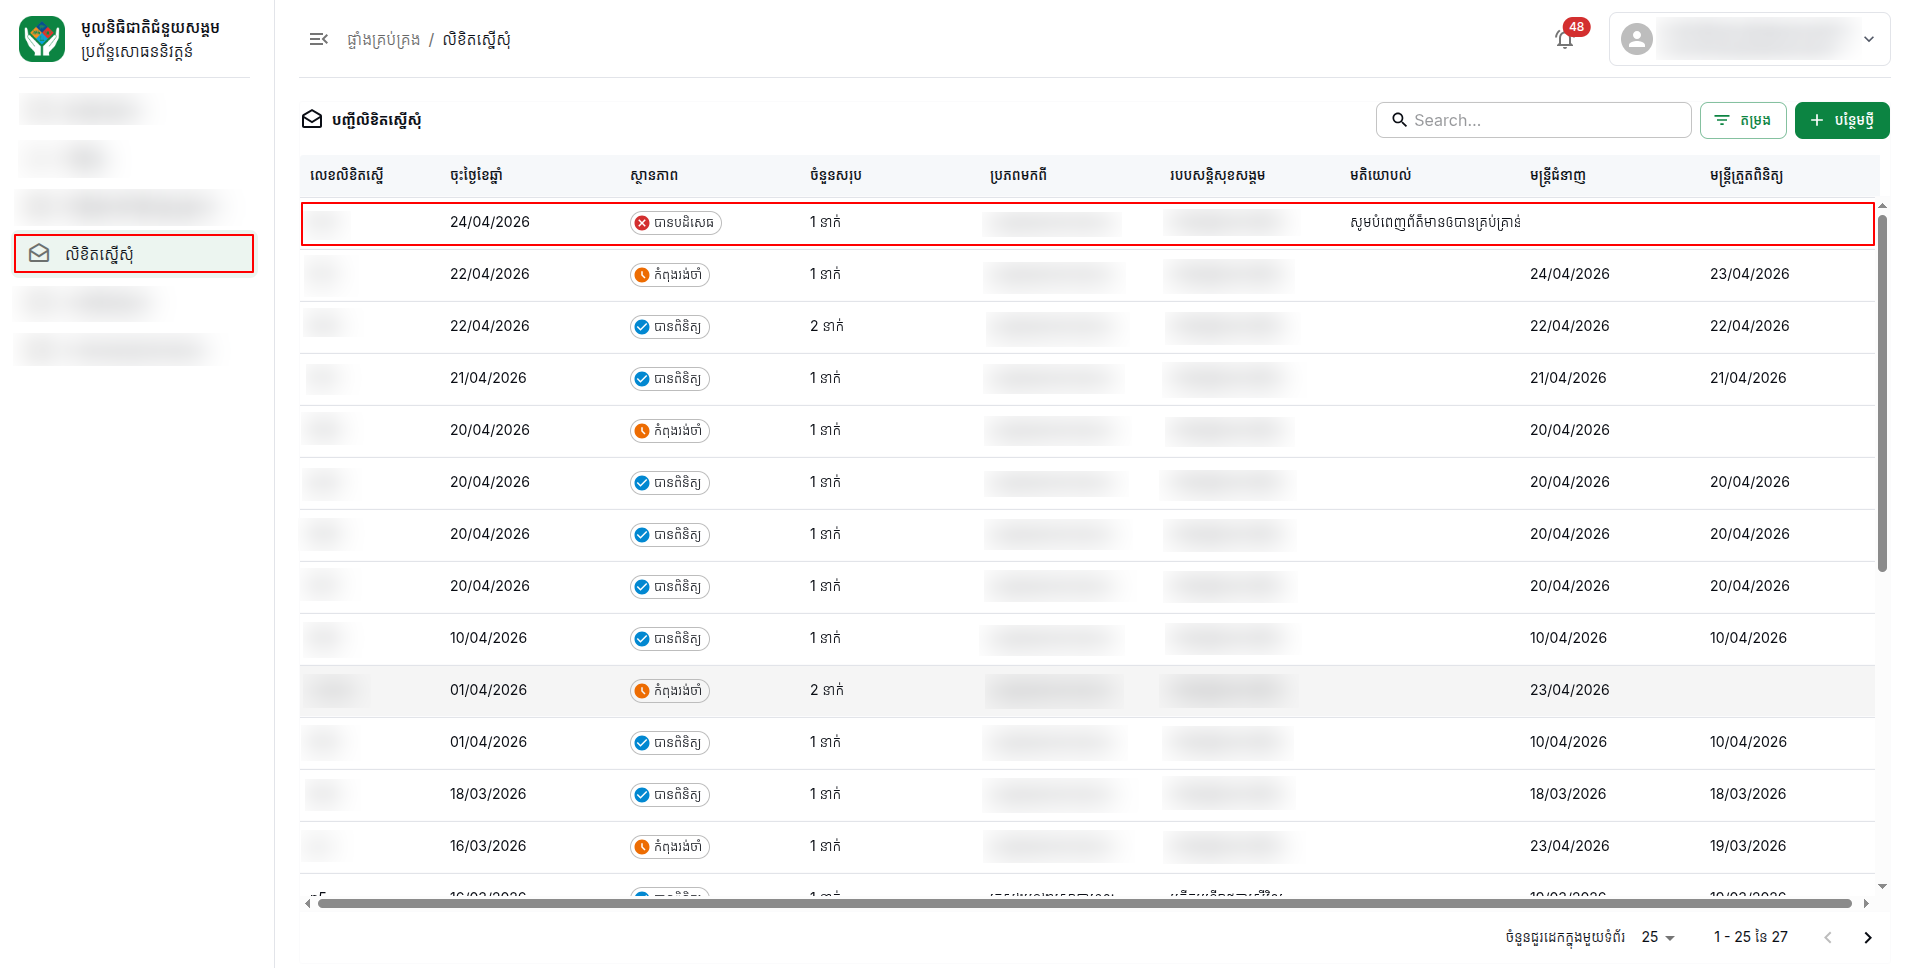Click the verified status badge on the 2 នាក់ 22/04/2026 row
Screen dimensions: 1907x968
point(670,327)
